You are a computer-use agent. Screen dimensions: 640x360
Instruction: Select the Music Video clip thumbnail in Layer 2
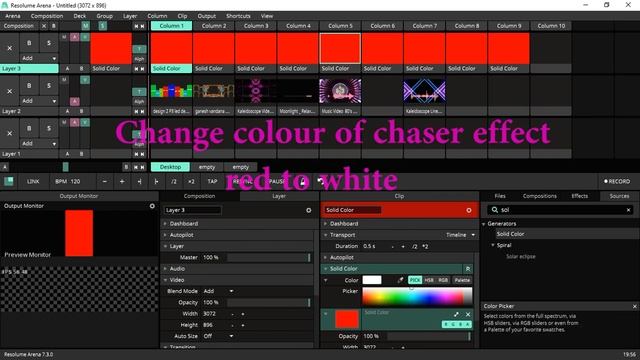tap(340, 91)
